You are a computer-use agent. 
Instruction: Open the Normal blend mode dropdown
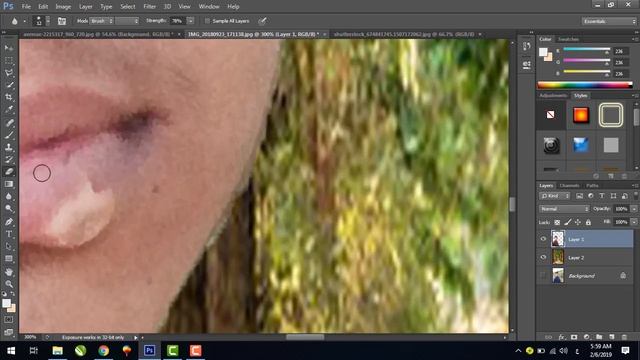pyautogui.click(x=564, y=209)
